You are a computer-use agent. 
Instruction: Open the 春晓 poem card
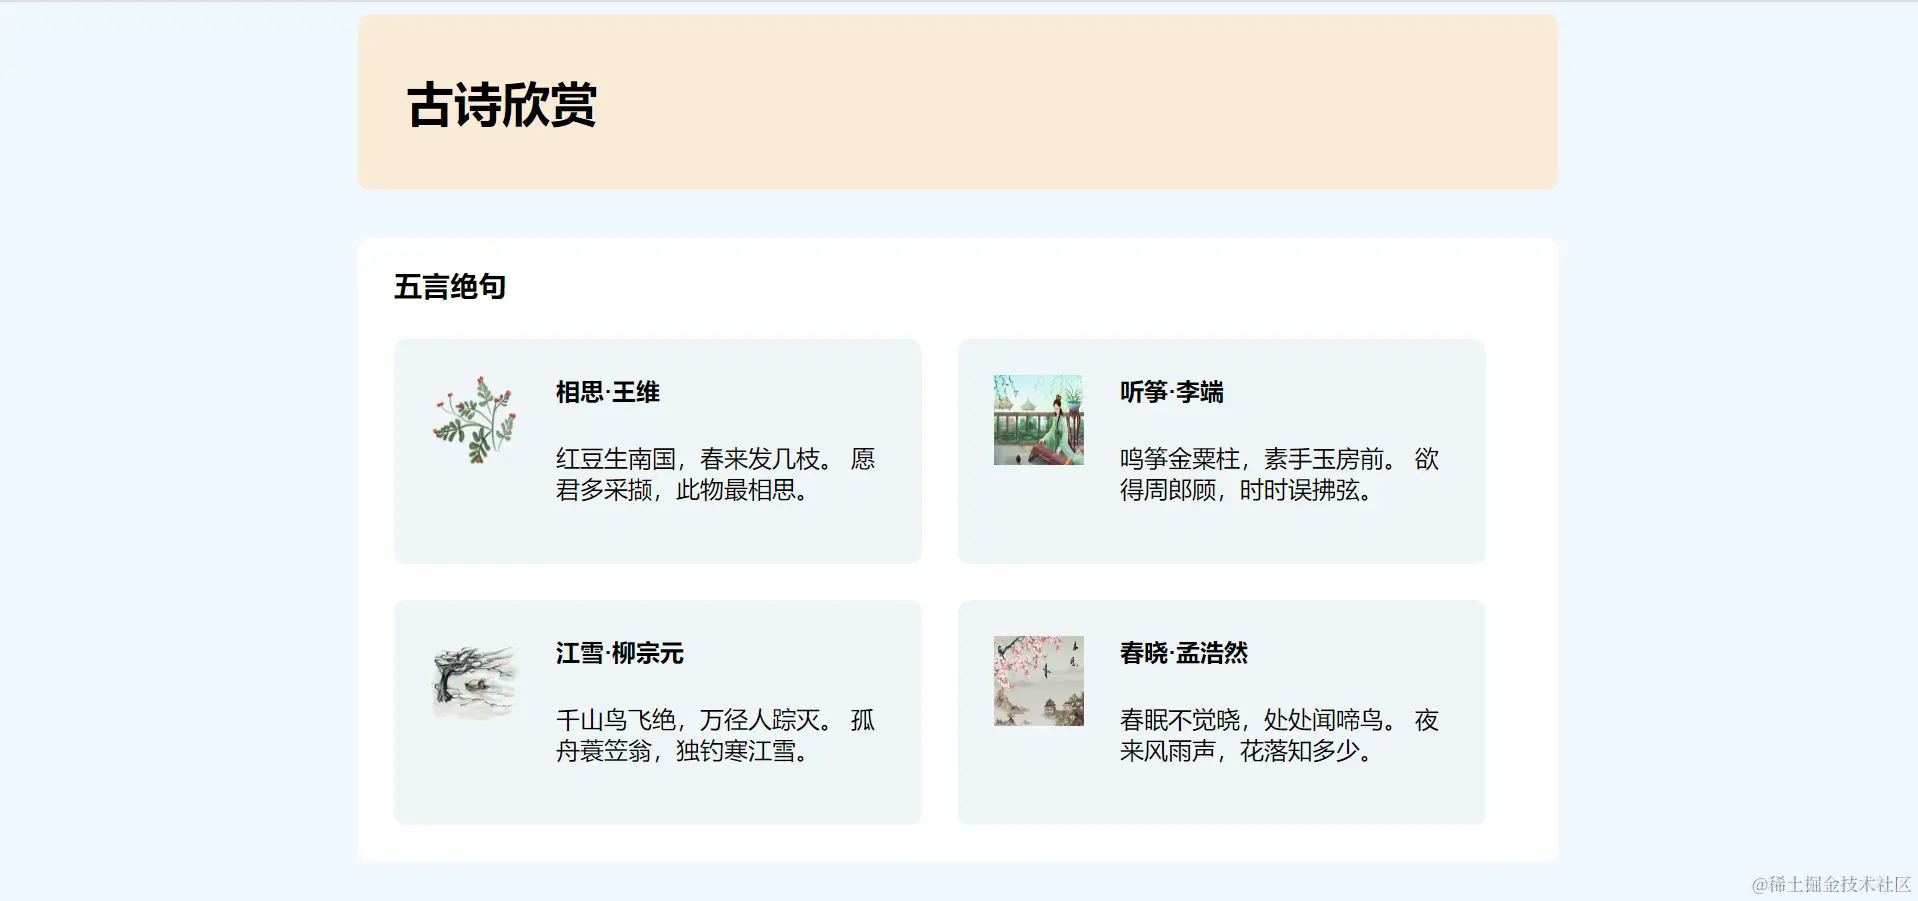1221,711
